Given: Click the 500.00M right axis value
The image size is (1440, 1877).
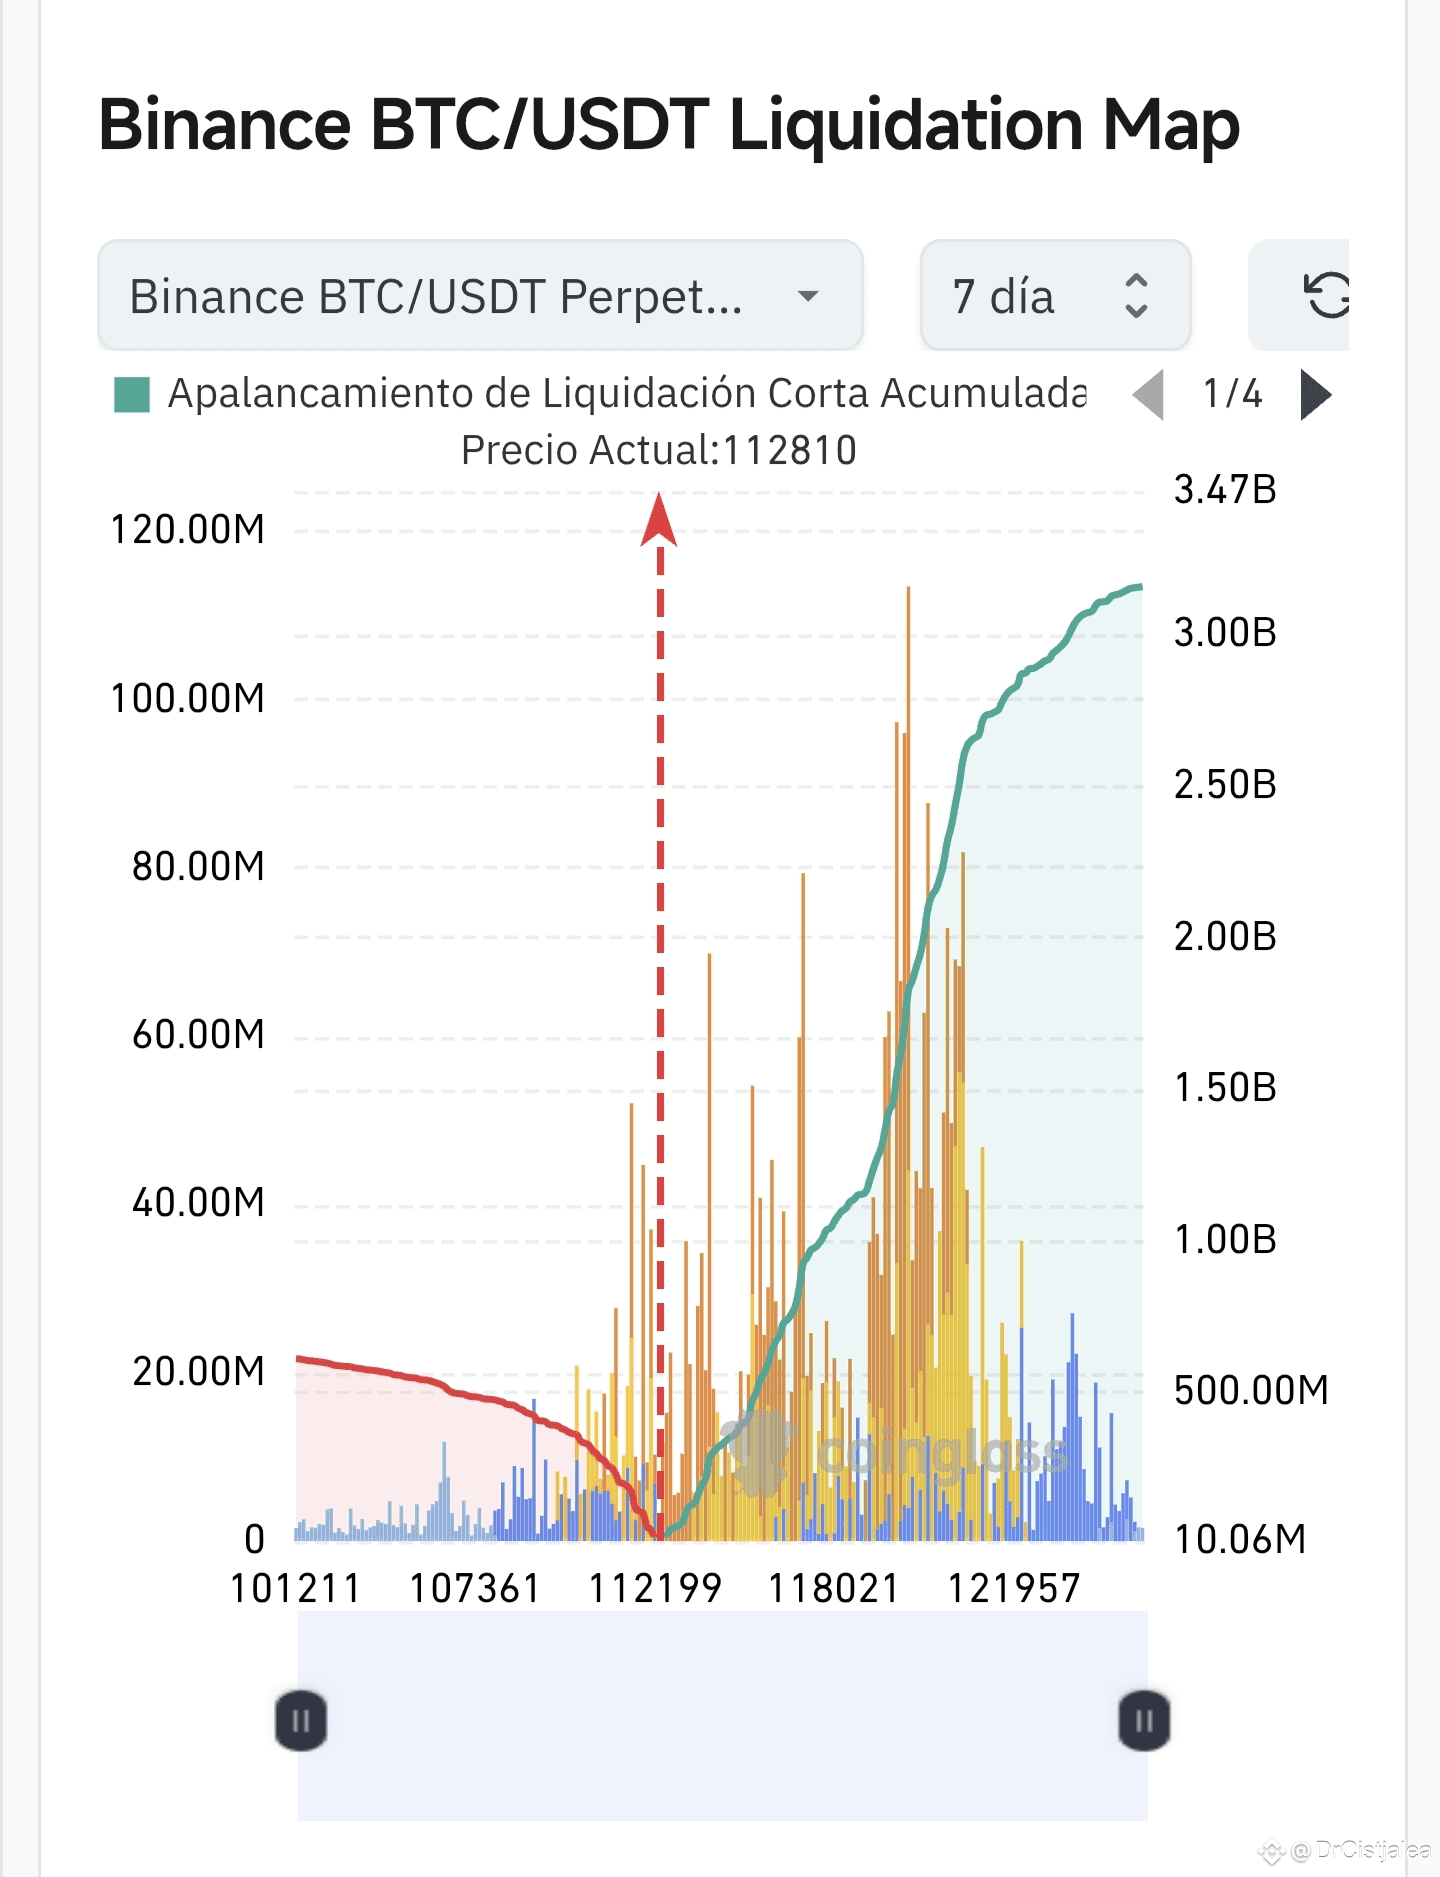Looking at the screenshot, I should coord(1251,1391).
